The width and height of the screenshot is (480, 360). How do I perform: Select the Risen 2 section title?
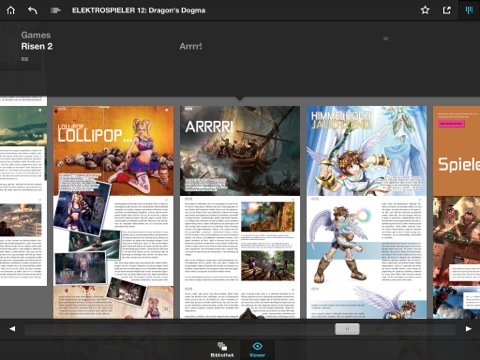click(x=37, y=46)
